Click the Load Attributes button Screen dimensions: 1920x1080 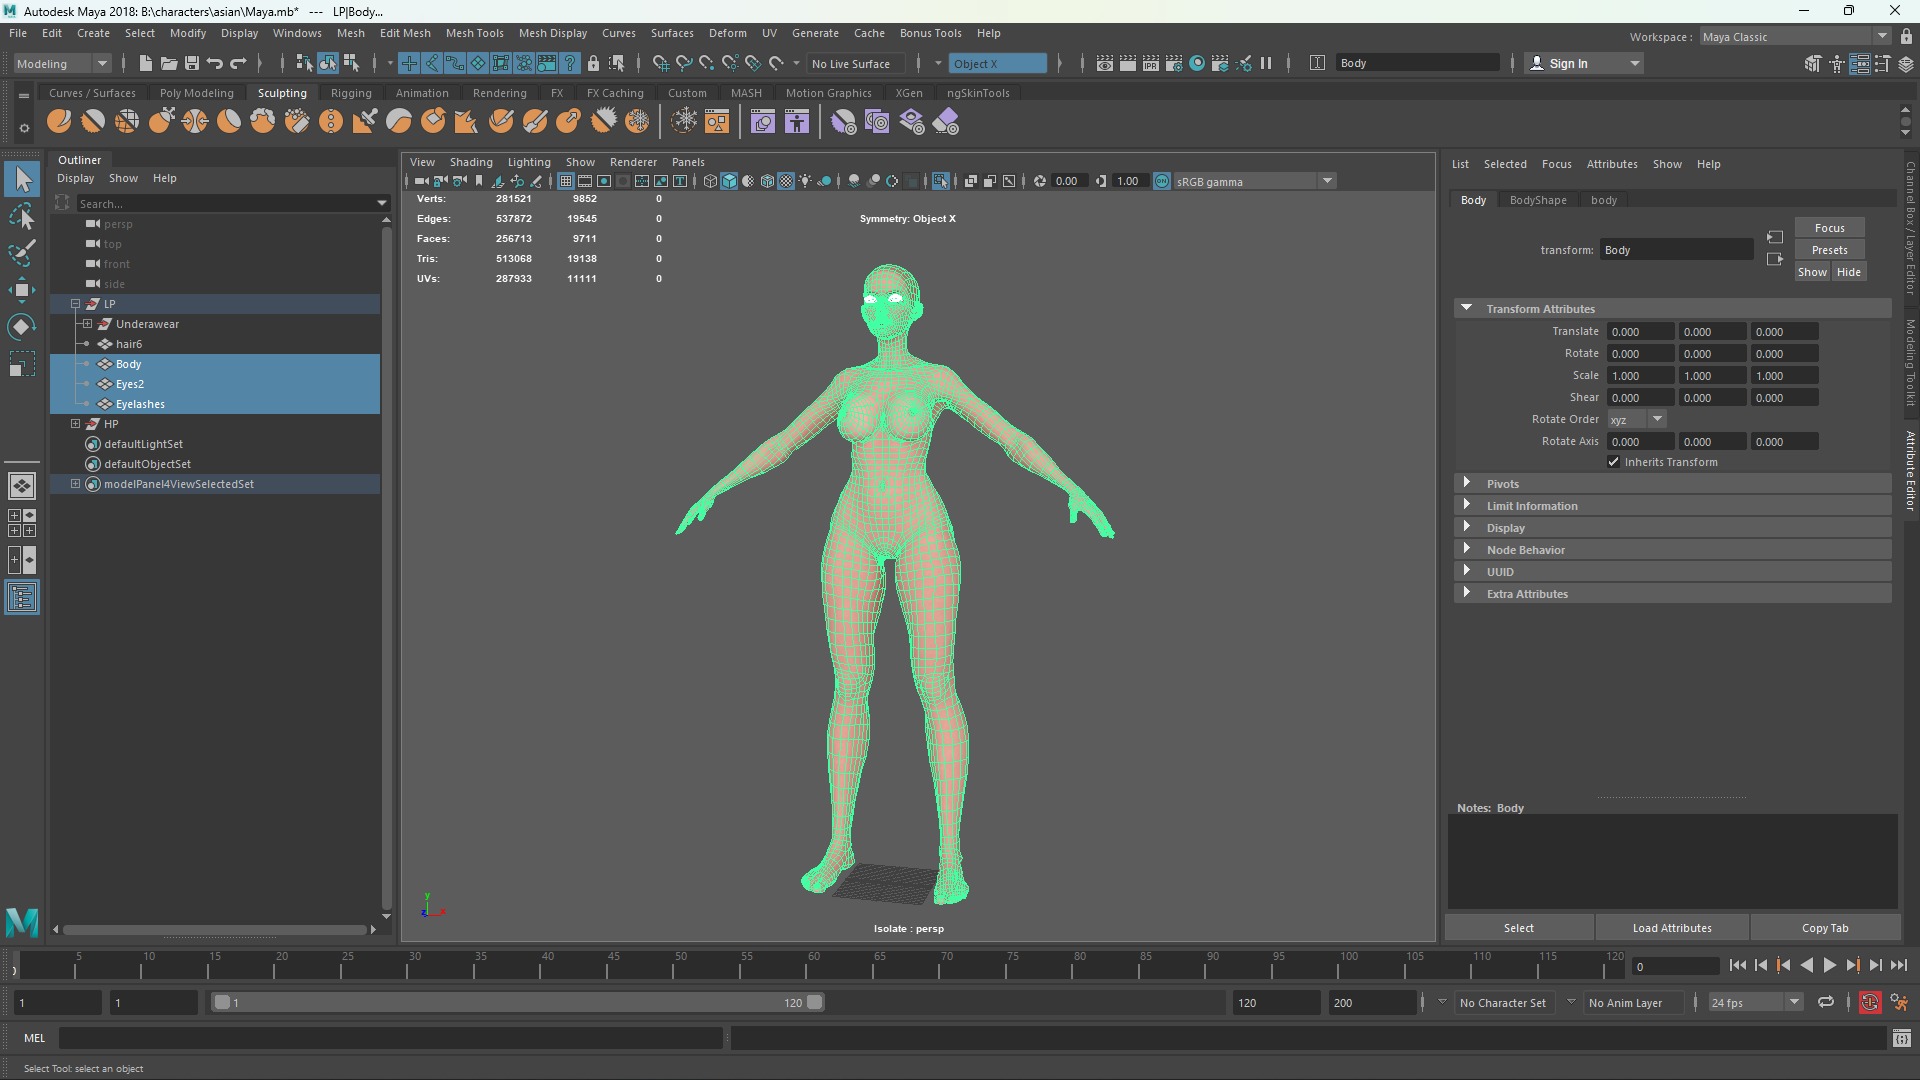tap(1671, 928)
